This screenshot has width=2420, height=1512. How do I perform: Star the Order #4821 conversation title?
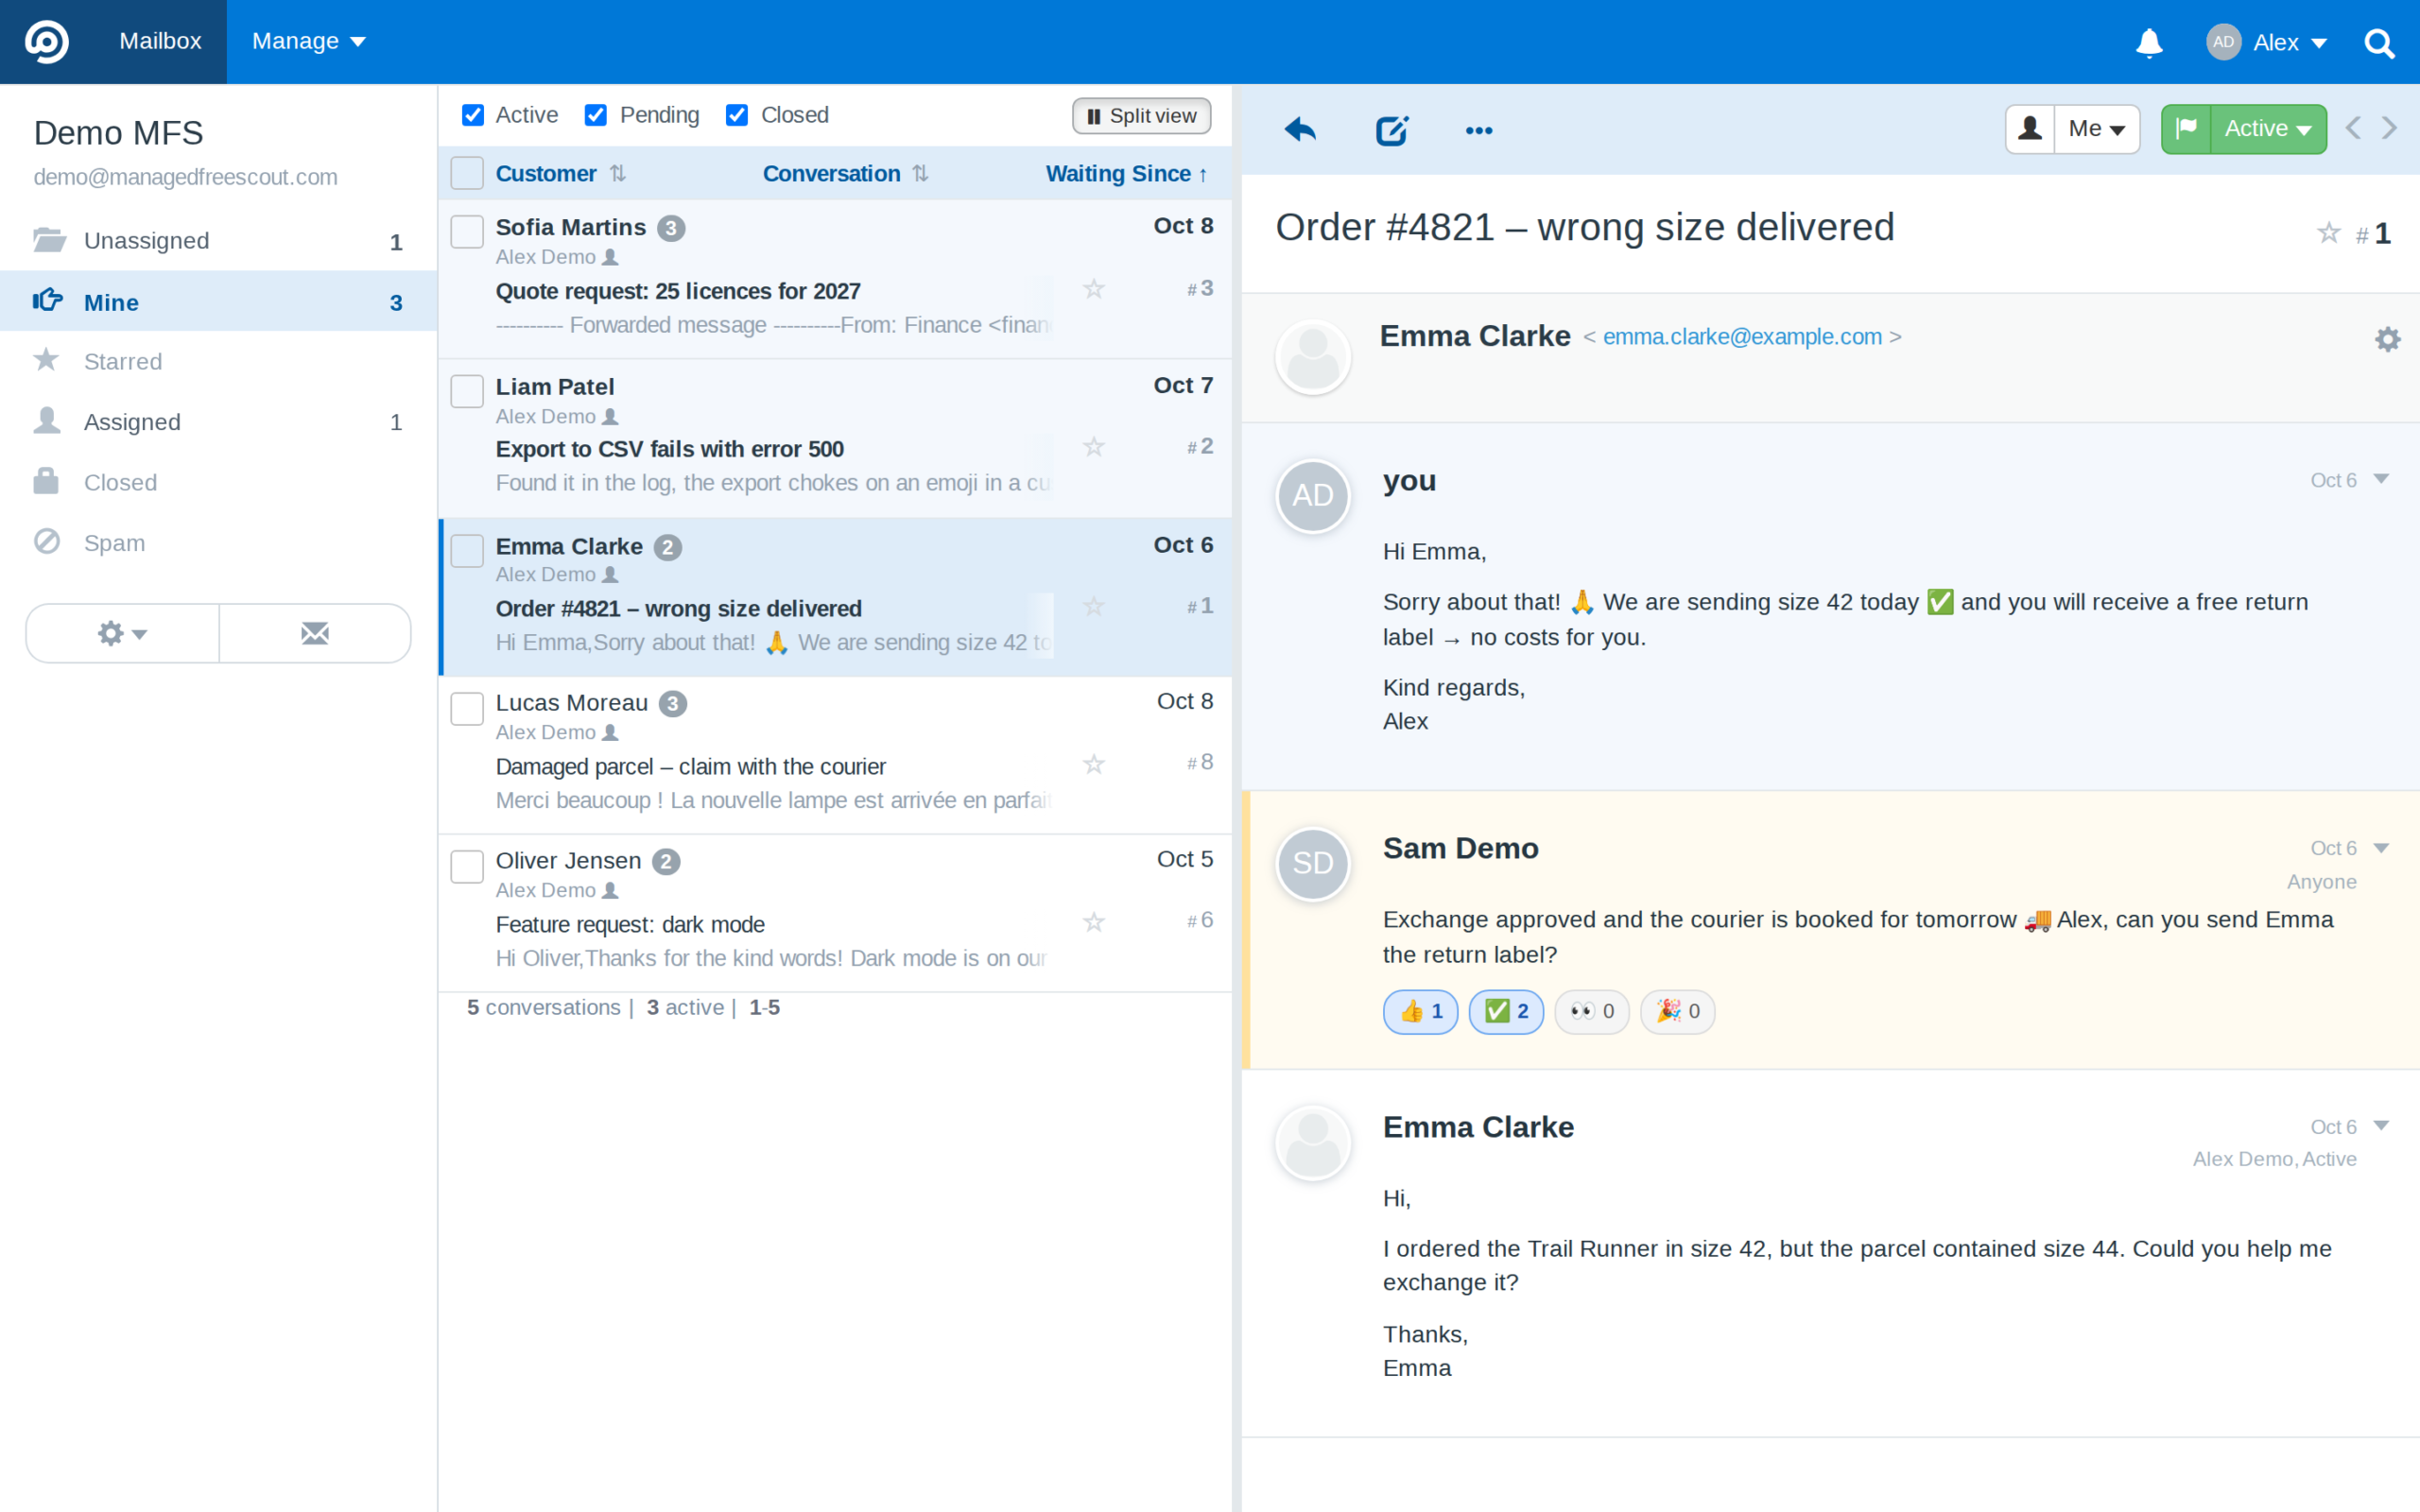[x=2329, y=232]
